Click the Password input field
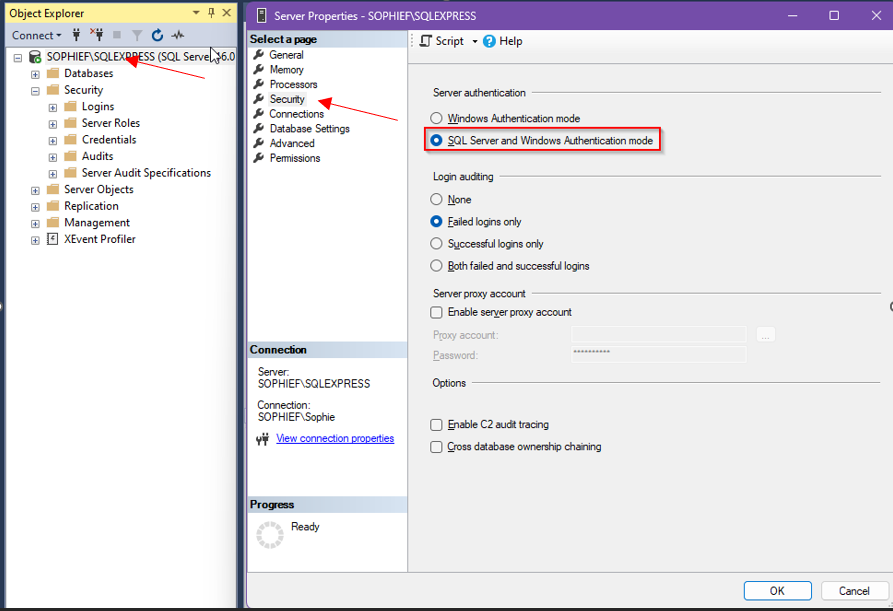The image size is (893, 611). [x=658, y=355]
